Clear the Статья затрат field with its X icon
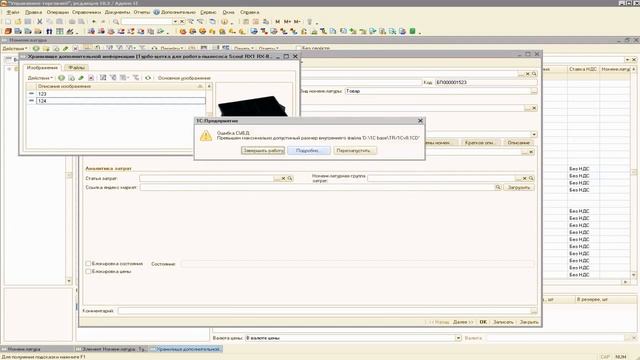 pos(283,178)
